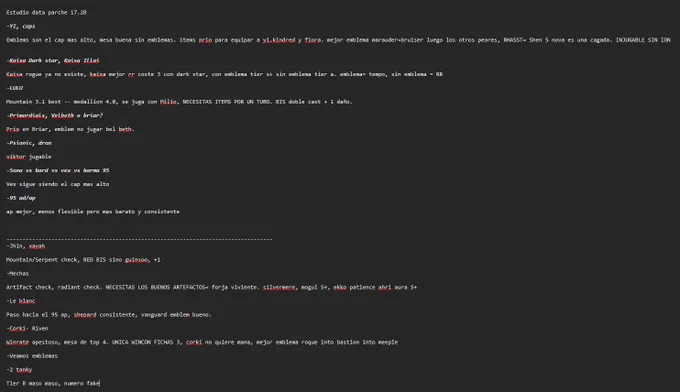
Task: Click heading '-Mechas'
Action: 18,274
